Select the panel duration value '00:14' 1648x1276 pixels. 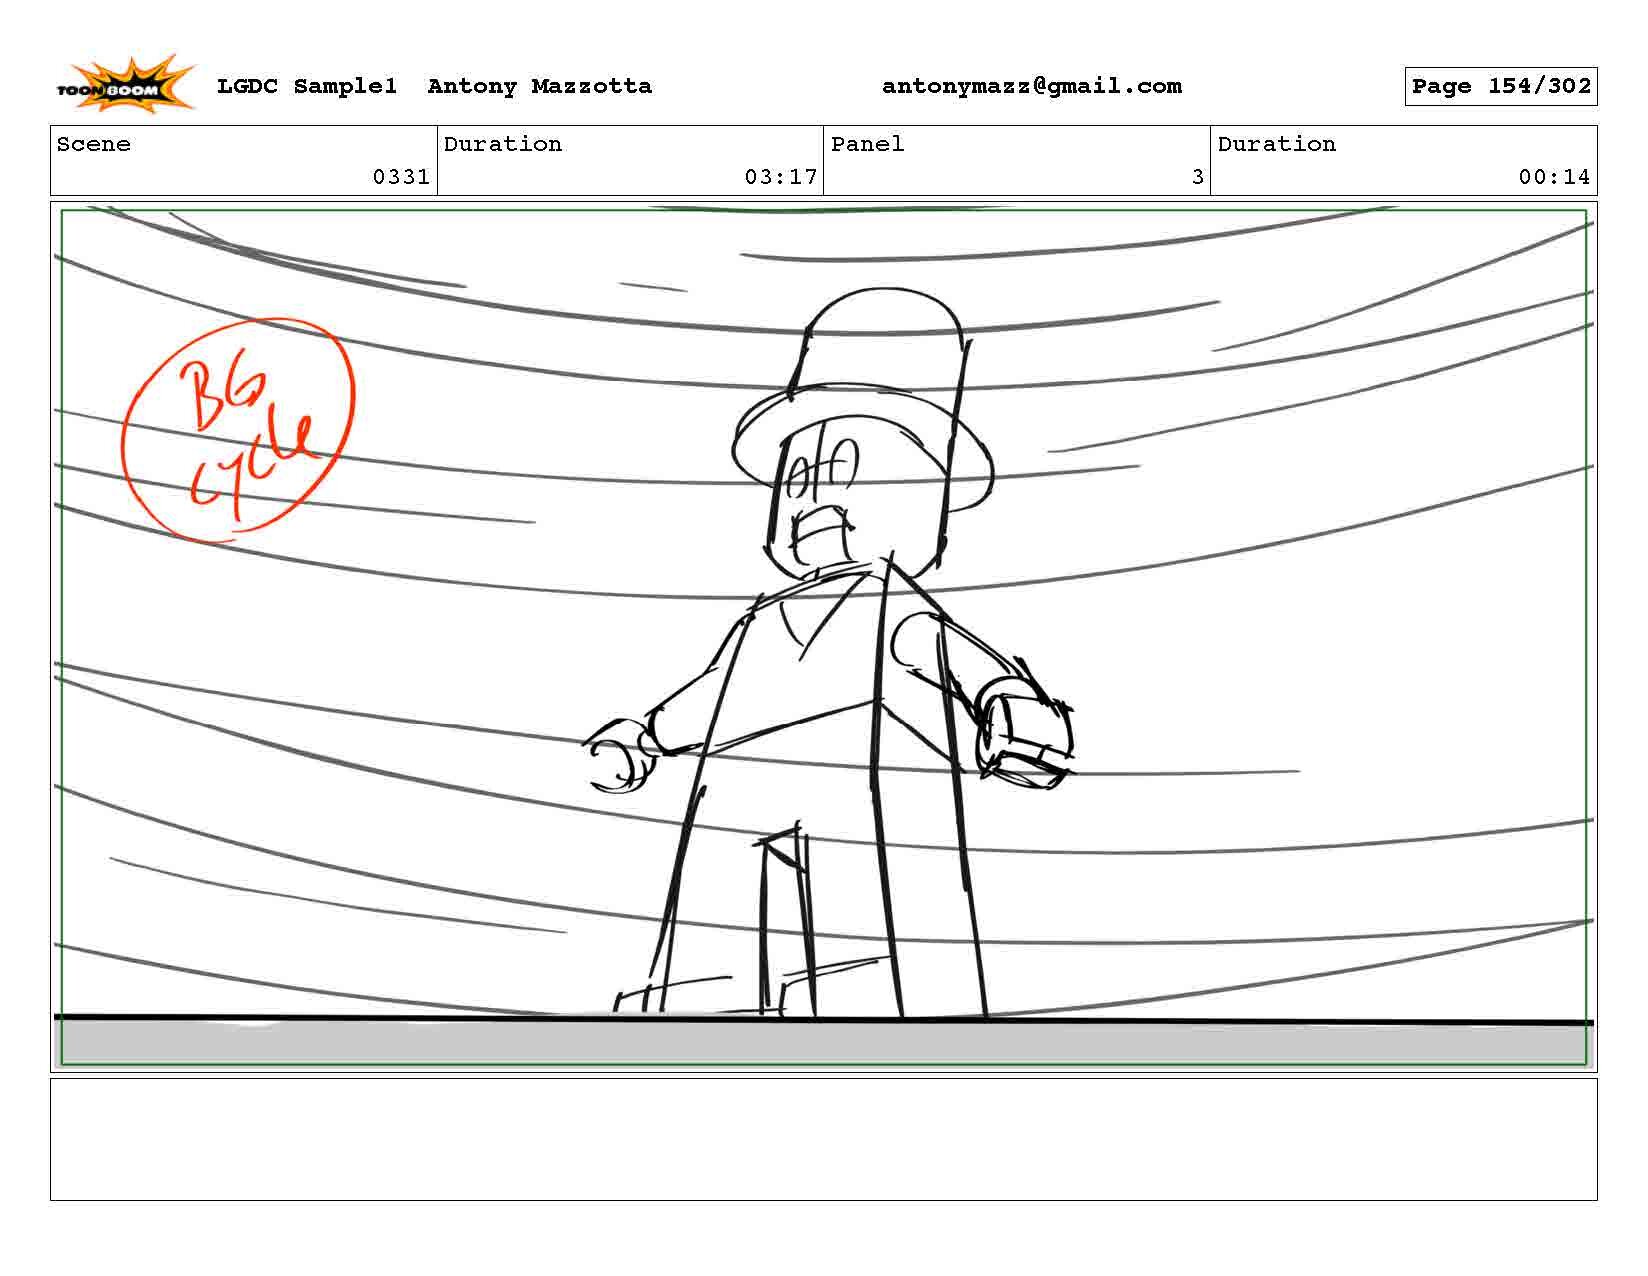1554,178
